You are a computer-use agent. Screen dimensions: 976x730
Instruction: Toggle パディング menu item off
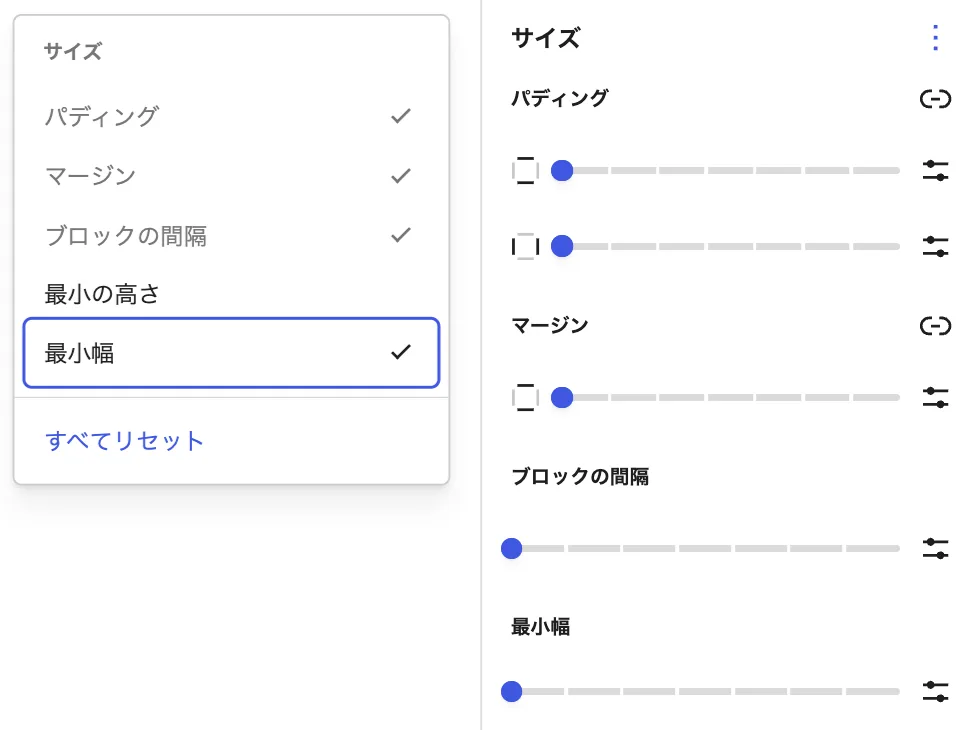point(231,116)
